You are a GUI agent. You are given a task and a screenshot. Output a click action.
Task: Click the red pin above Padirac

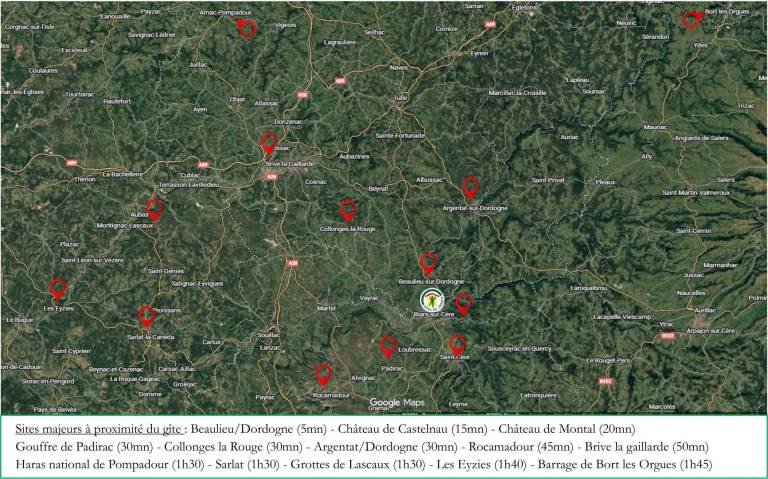click(388, 347)
